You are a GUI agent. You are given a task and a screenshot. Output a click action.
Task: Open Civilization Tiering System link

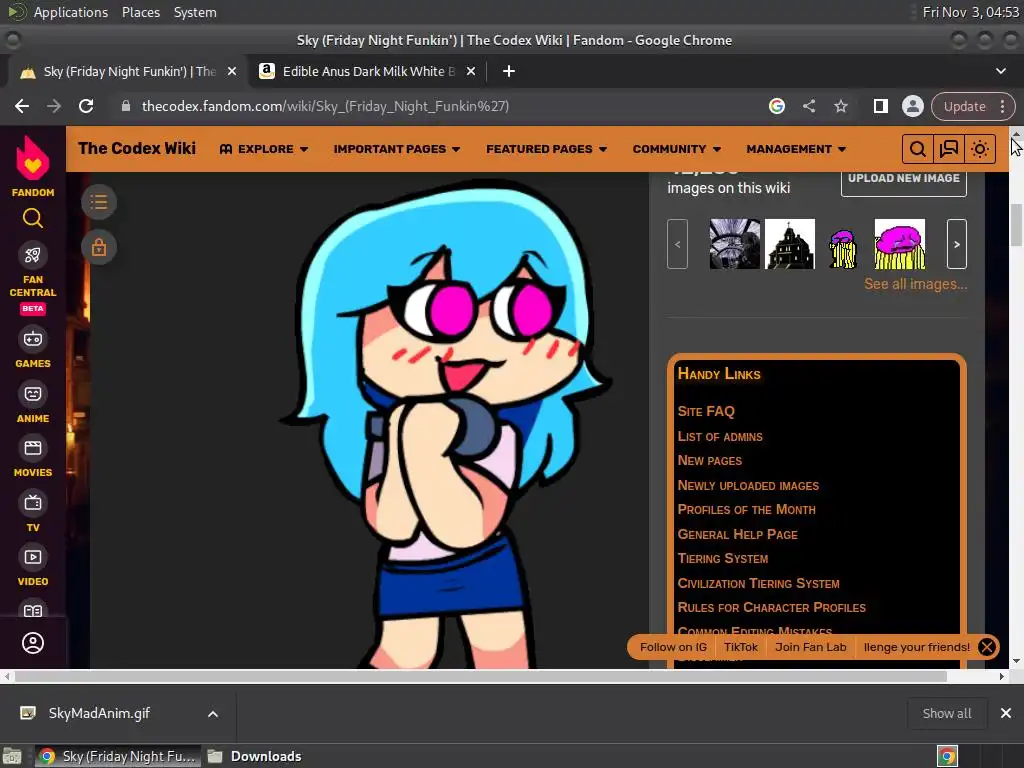coord(758,583)
